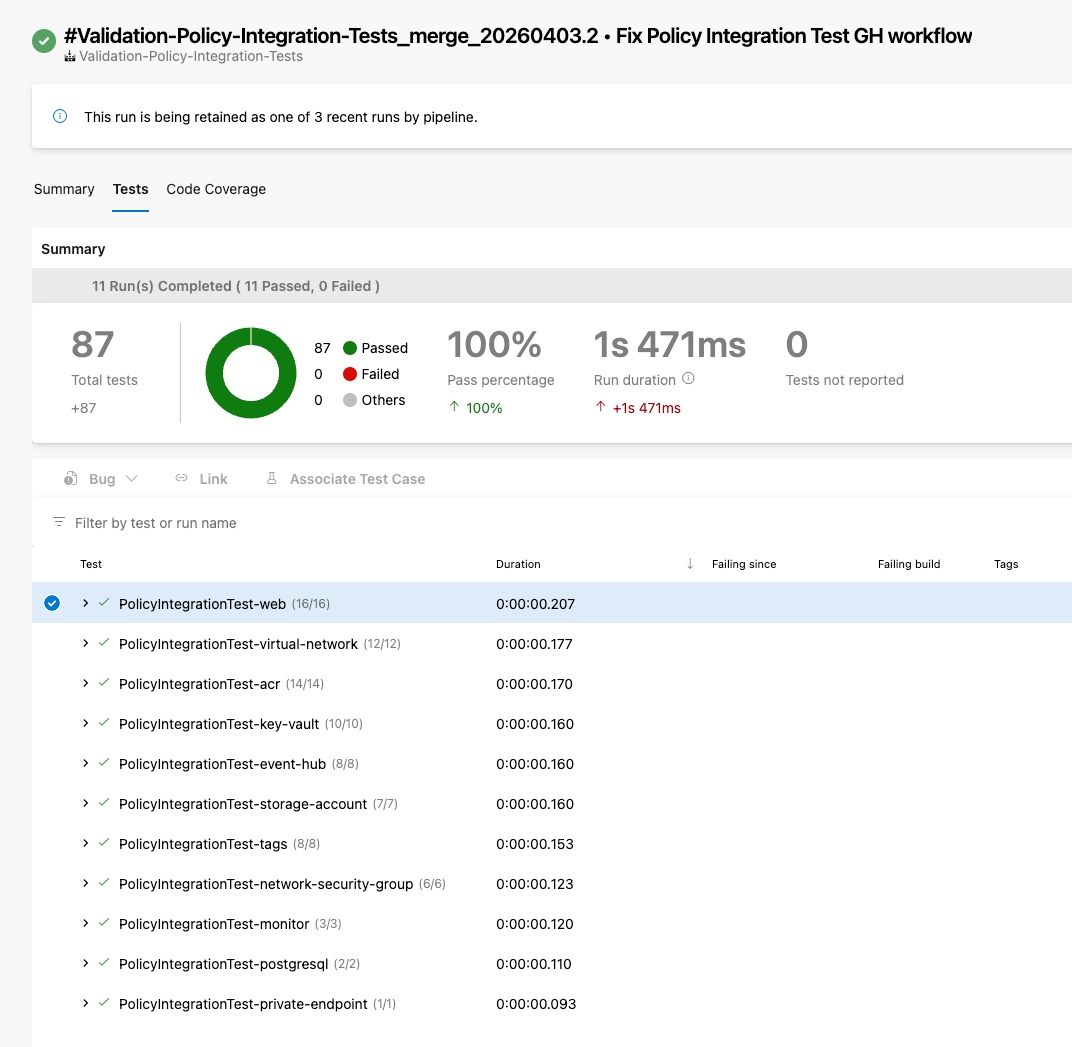Open the Validation-Policy-Integration-Tests pipeline link
Image resolution: width=1072 pixels, height=1047 pixels.
[191, 57]
